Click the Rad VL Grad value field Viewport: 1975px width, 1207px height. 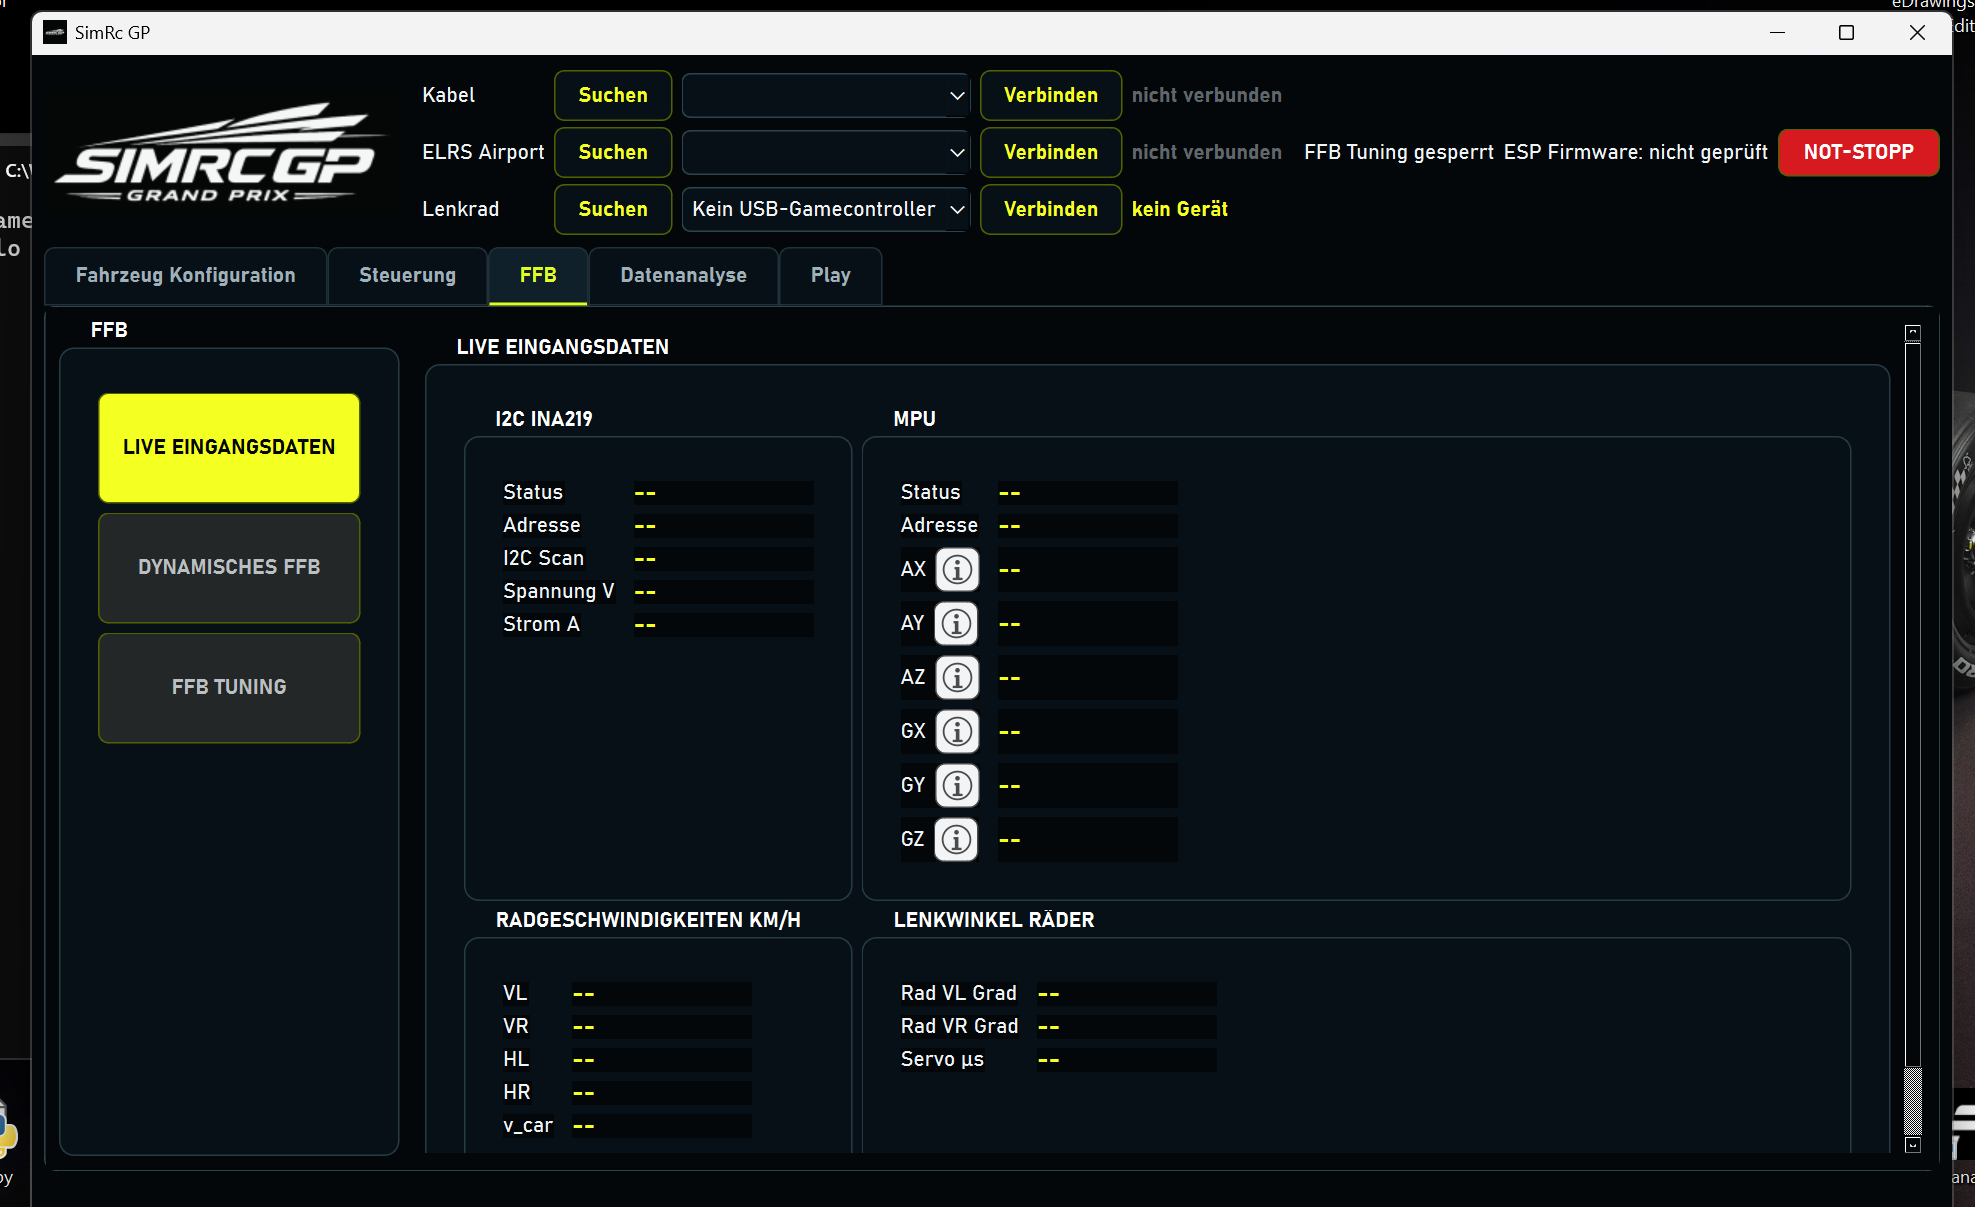(x=1126, y=993)
